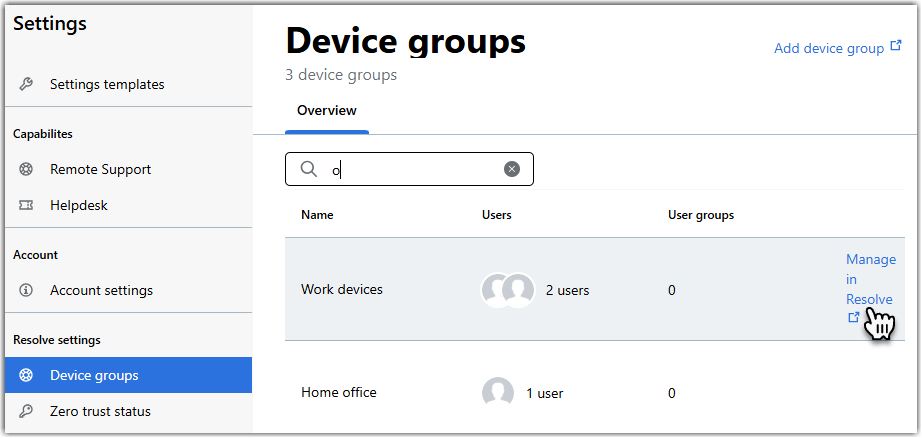Open Settings templates in sidebar
922x438 pixels.
107,84
